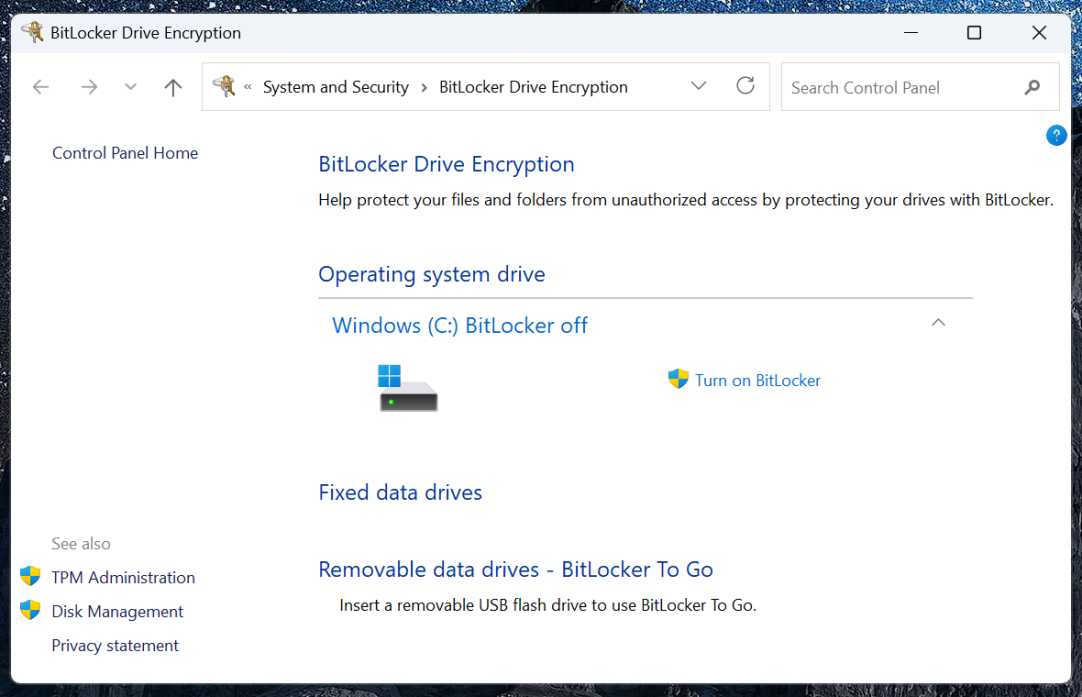Click the up-one-level arrow
This screenshot has height=697, width=1082.
tap(172, 87)
